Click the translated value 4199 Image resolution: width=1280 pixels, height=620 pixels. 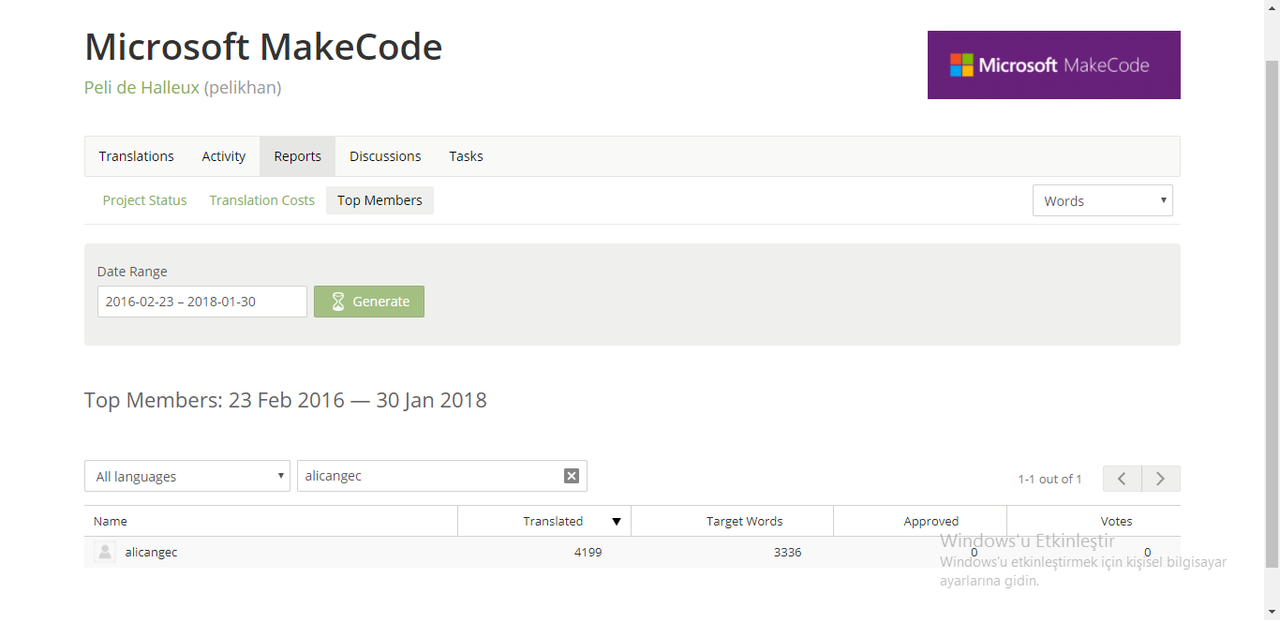pyautogui.click(x=588, y=552)
